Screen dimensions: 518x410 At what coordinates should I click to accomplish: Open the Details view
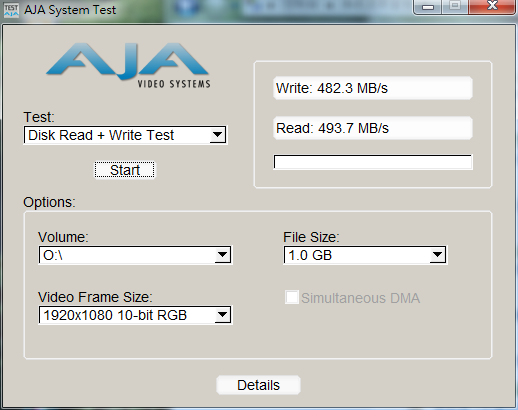click(x=258, y=385)
